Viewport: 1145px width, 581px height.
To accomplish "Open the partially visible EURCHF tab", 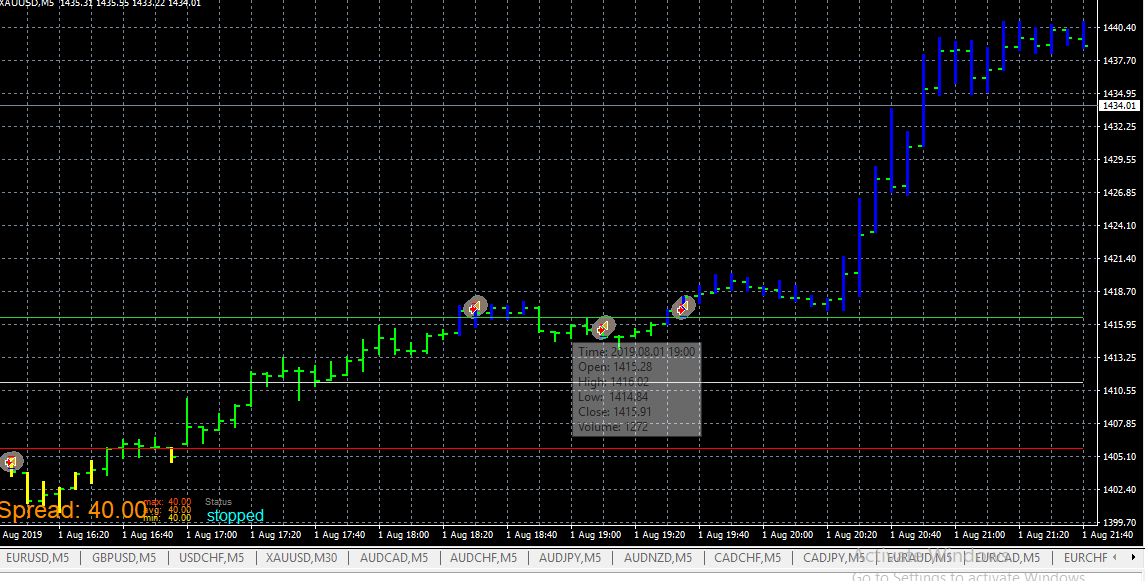I will coord(1085,558).
